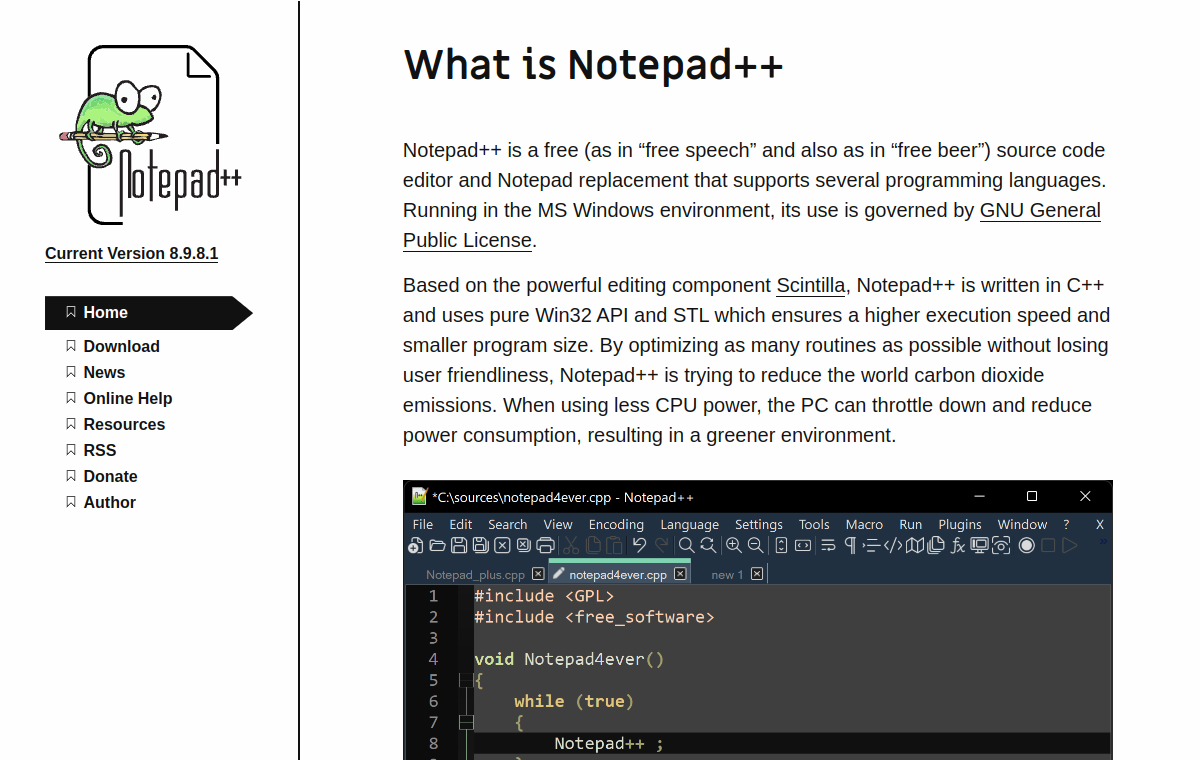Viewport: 1200px width, 760px height.
Task: Open the News sidebar link
Action: pyautogui.click(x=104, y=372)
